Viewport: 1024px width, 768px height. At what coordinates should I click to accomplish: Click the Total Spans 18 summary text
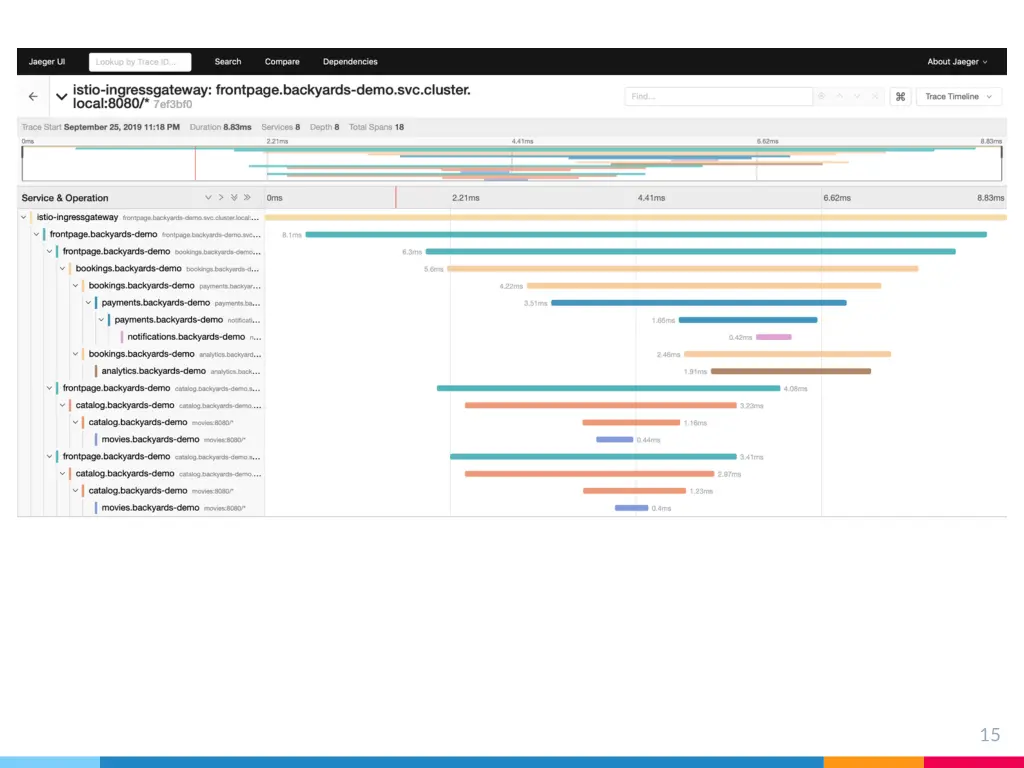(x=376, y=127)
